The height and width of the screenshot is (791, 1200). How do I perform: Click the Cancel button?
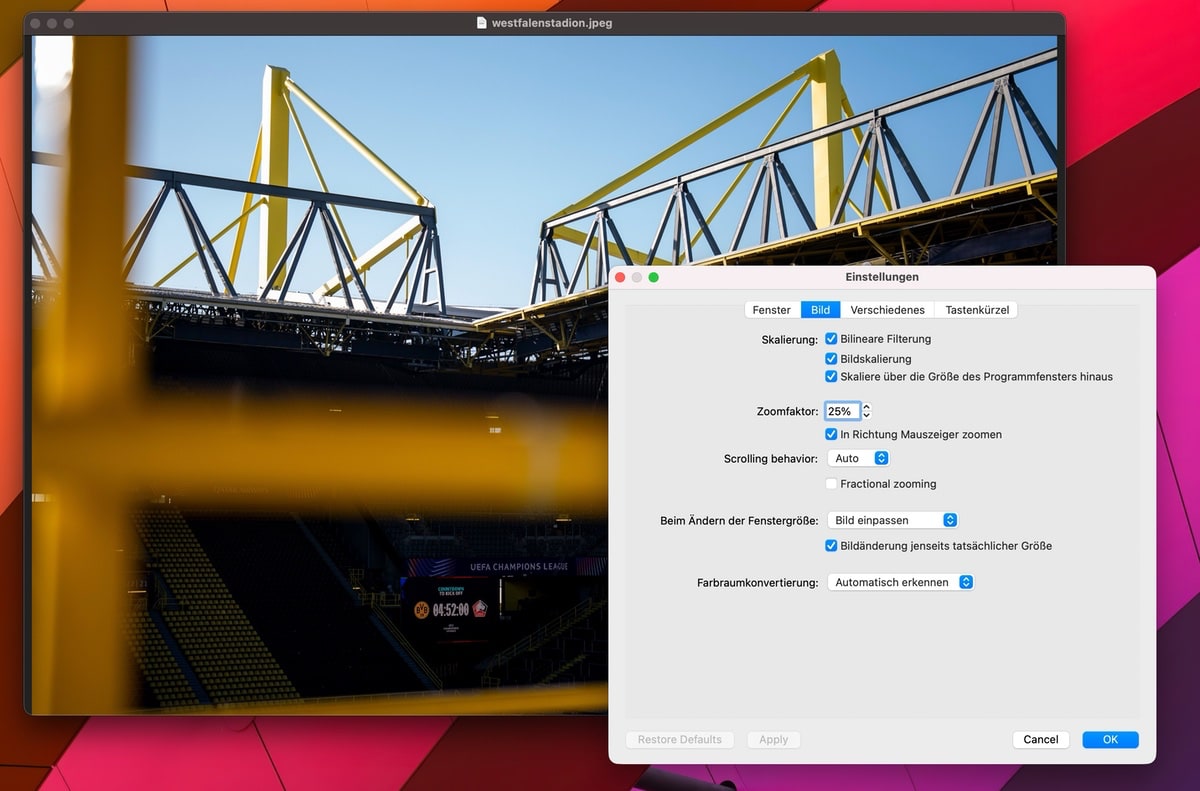pyautogui.click(x=1040, y=740)
